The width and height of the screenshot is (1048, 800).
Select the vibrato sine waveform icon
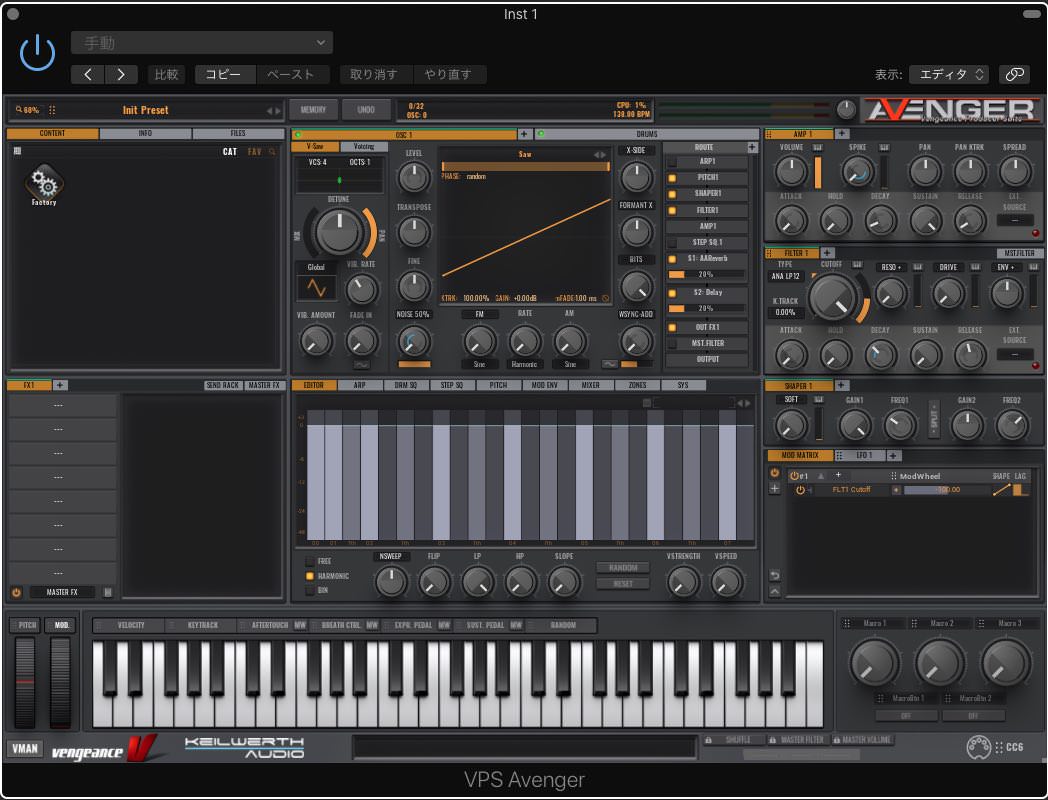pos(316,288)
